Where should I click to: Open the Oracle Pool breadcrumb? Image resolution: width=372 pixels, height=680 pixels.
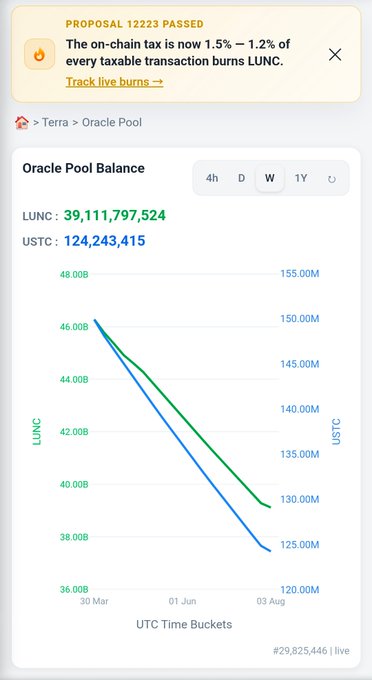(112, 122)
